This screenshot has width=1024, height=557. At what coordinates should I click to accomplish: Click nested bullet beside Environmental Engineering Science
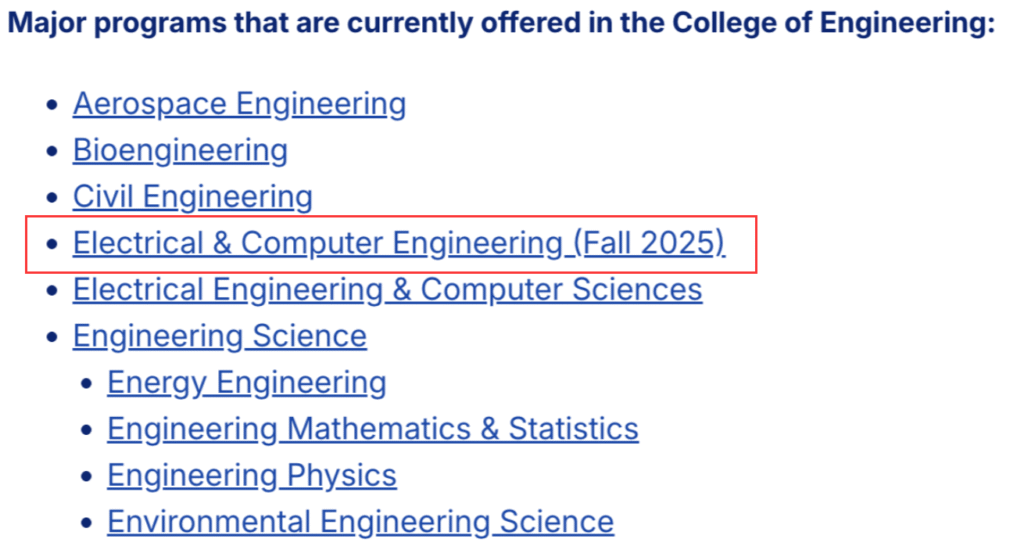[88, 522]
